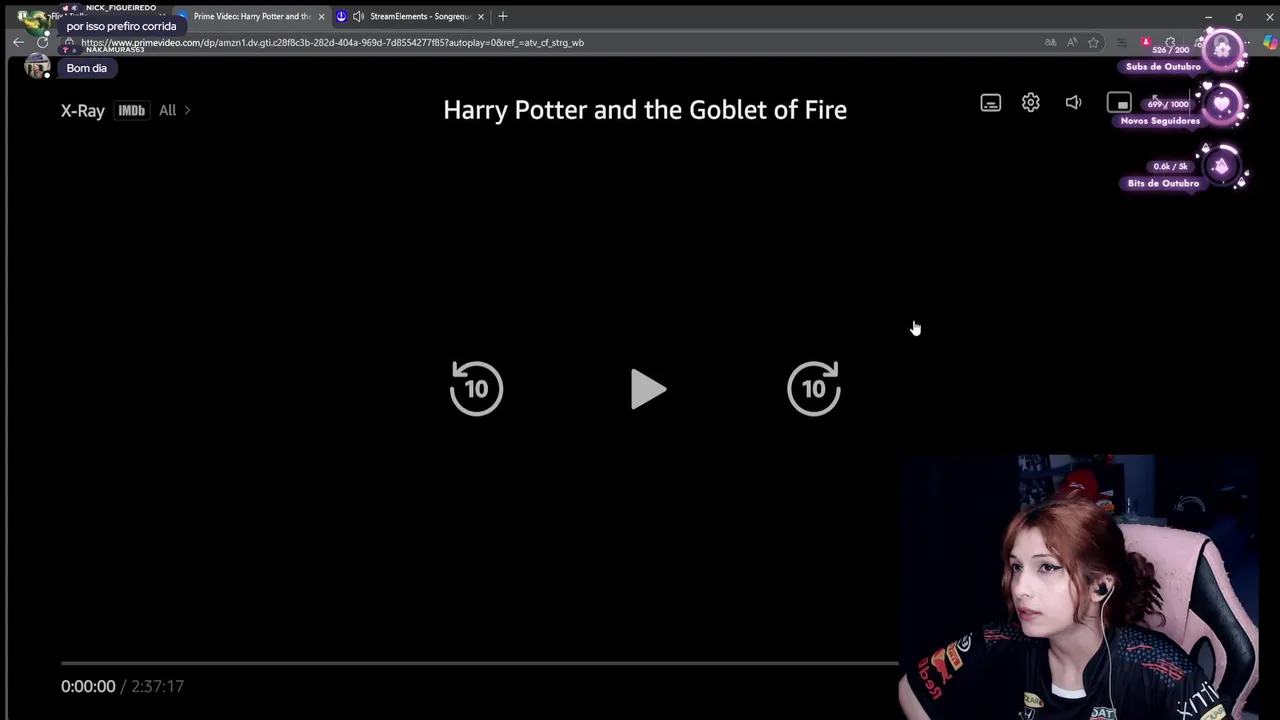Open subtitles and audio options
The width and height of the screenshot is (1280, 720).
[x=990, y=103]
